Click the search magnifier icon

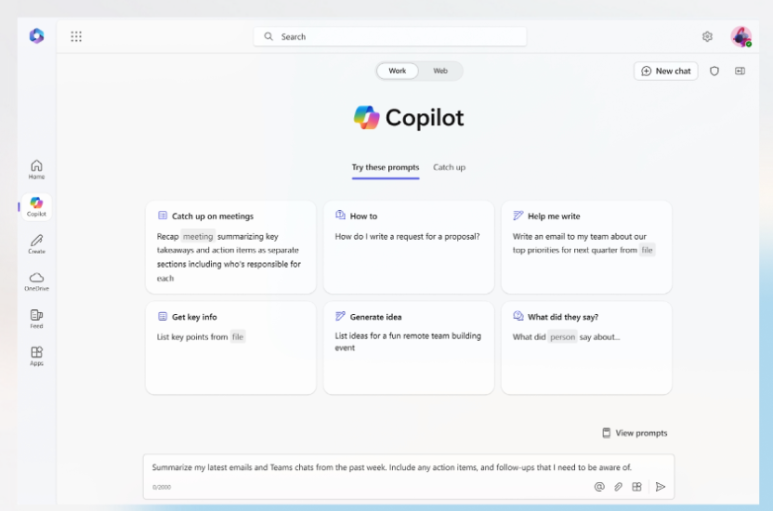268,36
